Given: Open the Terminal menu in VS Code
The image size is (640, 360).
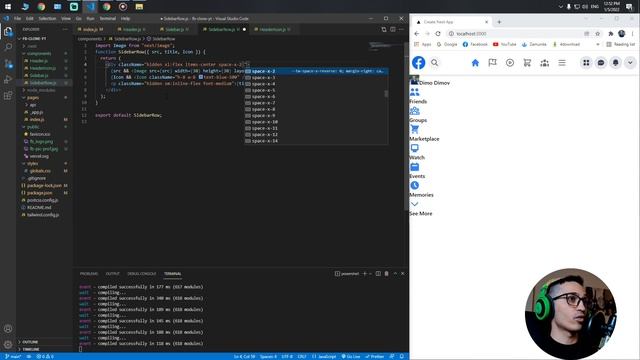Looking at the screenshot, I should pos(108,18).
